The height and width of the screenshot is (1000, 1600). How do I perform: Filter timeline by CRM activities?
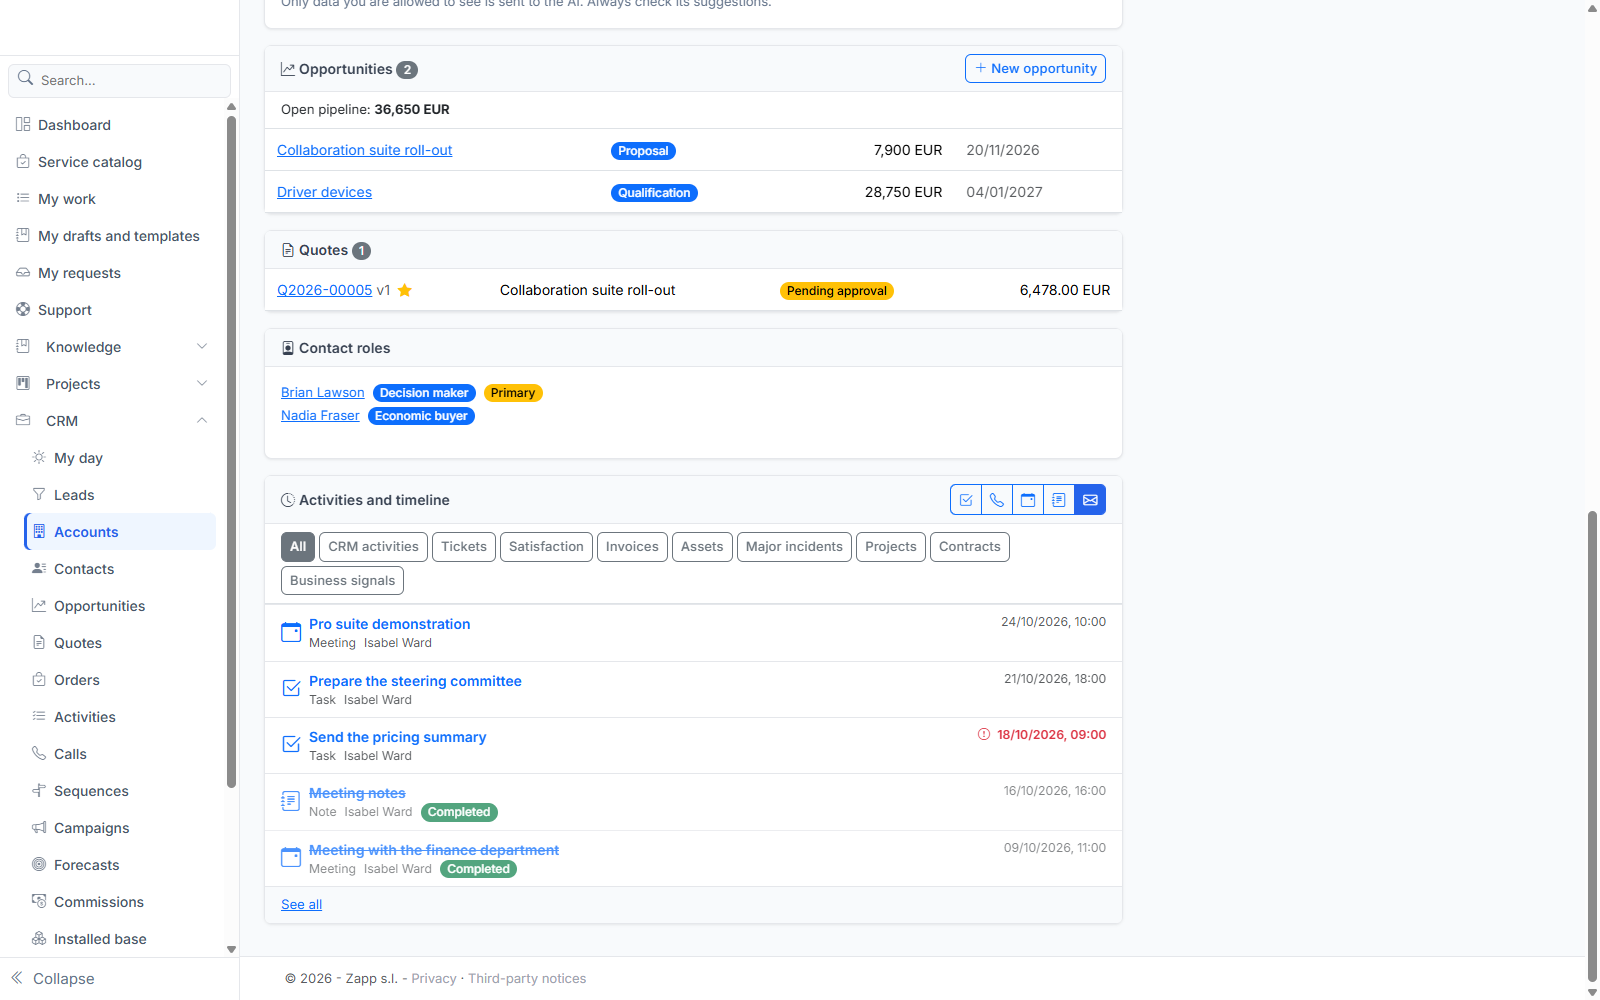(373, 547)
